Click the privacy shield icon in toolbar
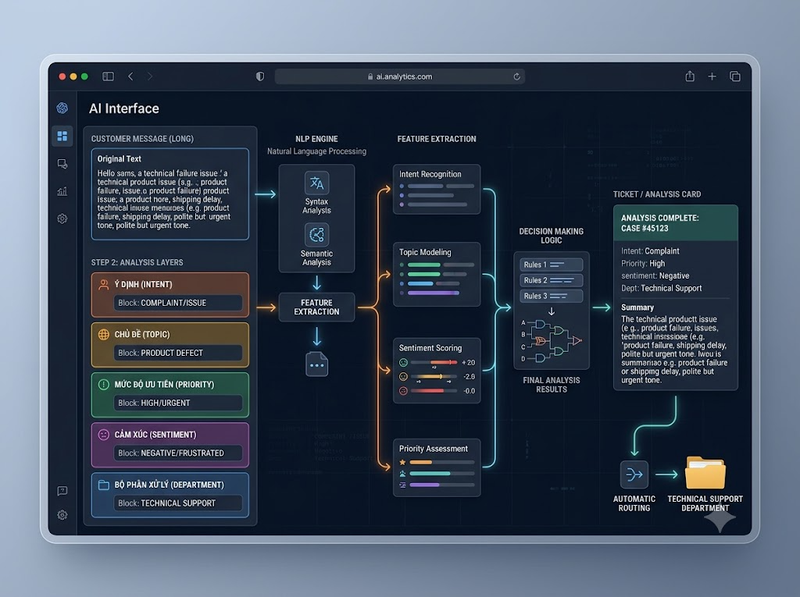 [260, 77]
